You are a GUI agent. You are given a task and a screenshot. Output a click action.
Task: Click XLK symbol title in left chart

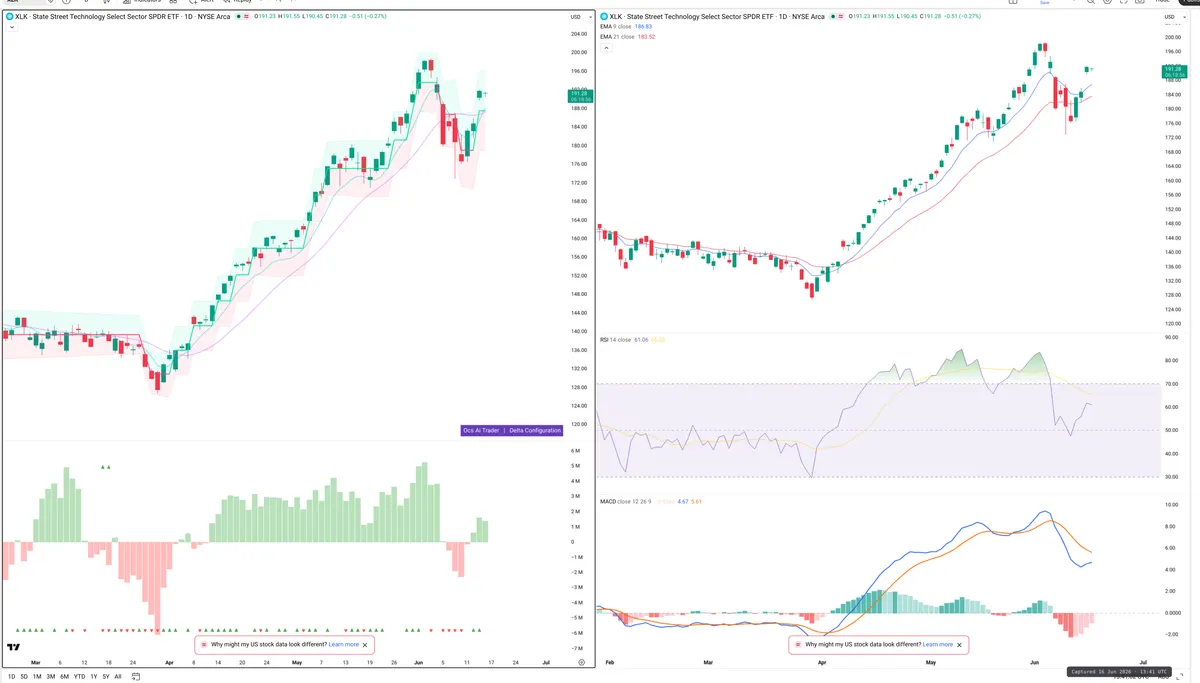click(x=122, y=17)
